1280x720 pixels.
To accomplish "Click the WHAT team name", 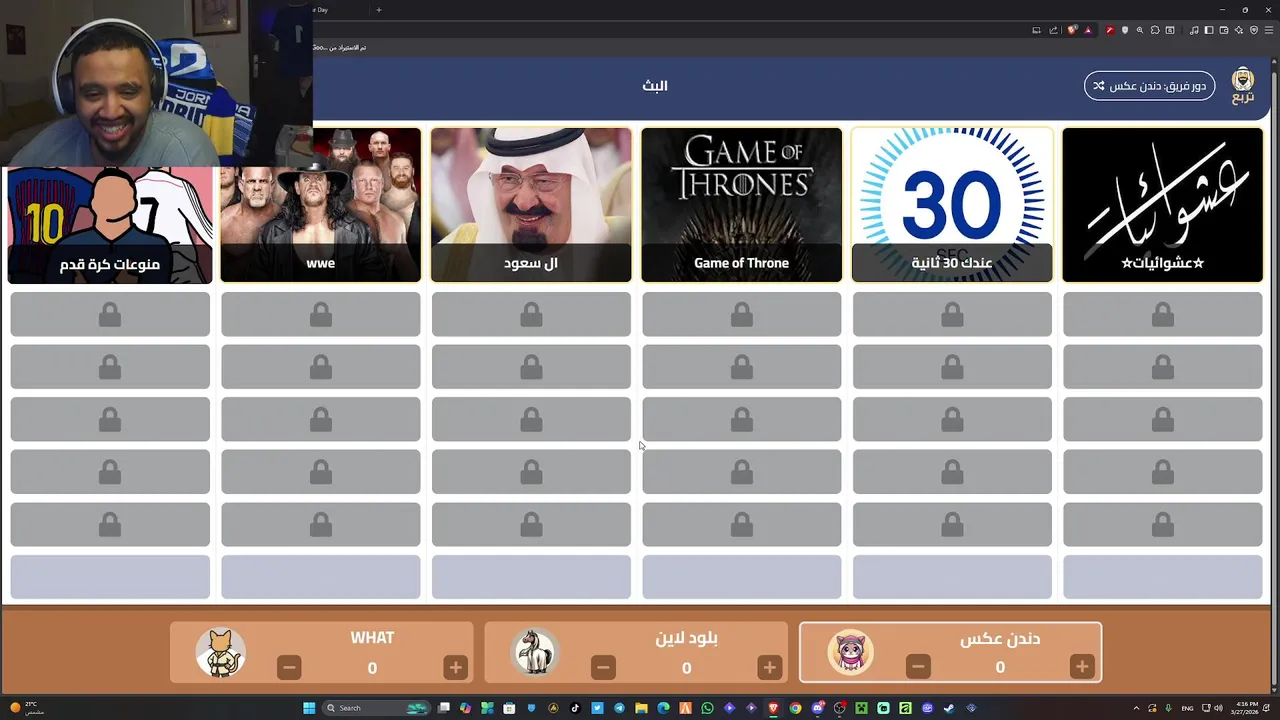I will click(x=372, y=638).
